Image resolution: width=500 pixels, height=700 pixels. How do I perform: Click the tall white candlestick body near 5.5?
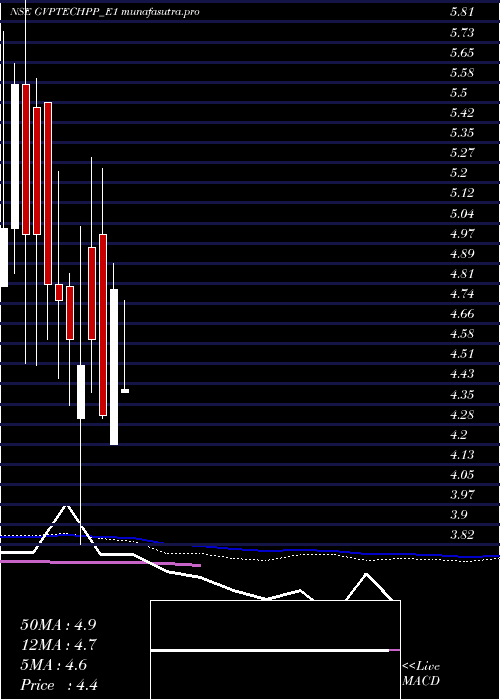tap(15, 156)
